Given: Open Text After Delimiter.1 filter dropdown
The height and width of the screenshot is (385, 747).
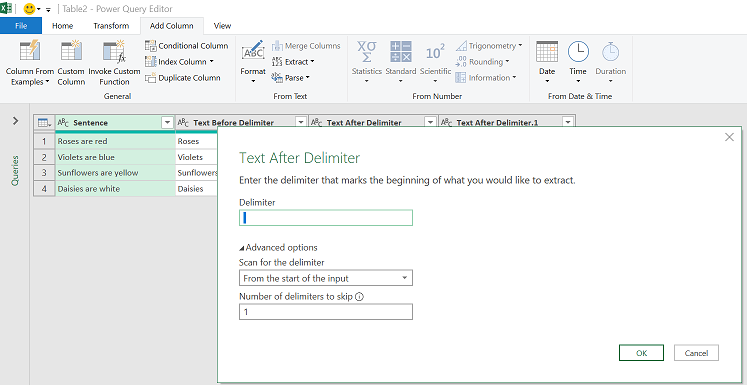Looking at the screenshot, I should [568, 123].
